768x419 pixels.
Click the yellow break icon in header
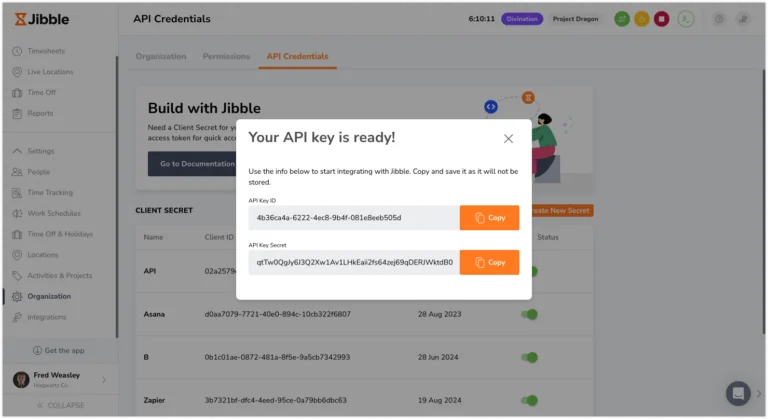tap(641, 18)
